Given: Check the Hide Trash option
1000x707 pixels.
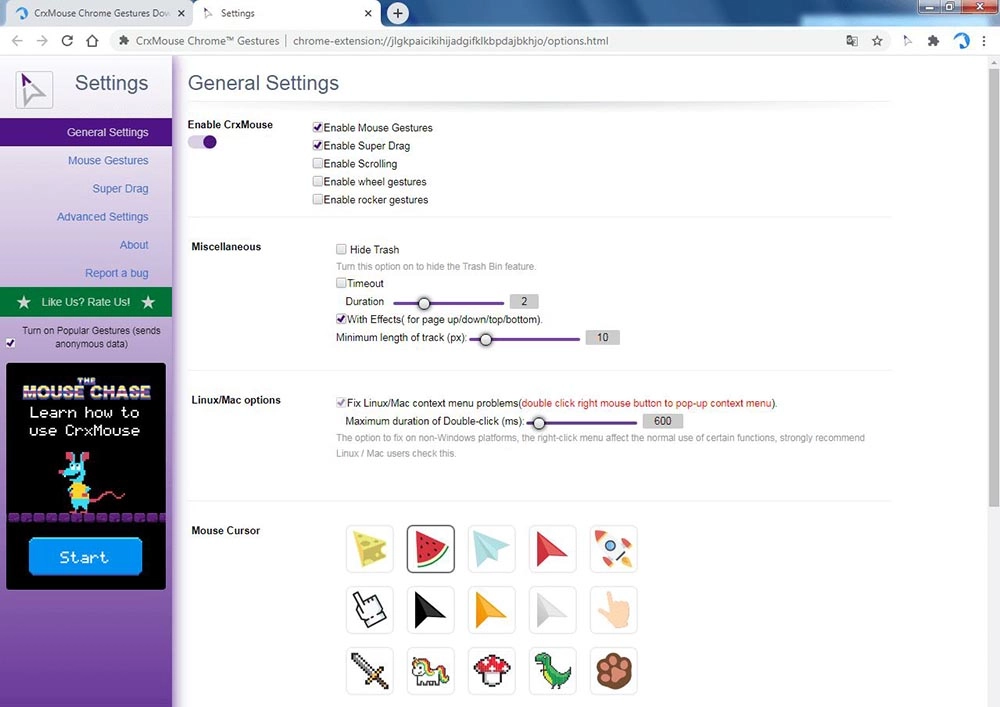Looking at the screenshot, I should click(341, 249).
